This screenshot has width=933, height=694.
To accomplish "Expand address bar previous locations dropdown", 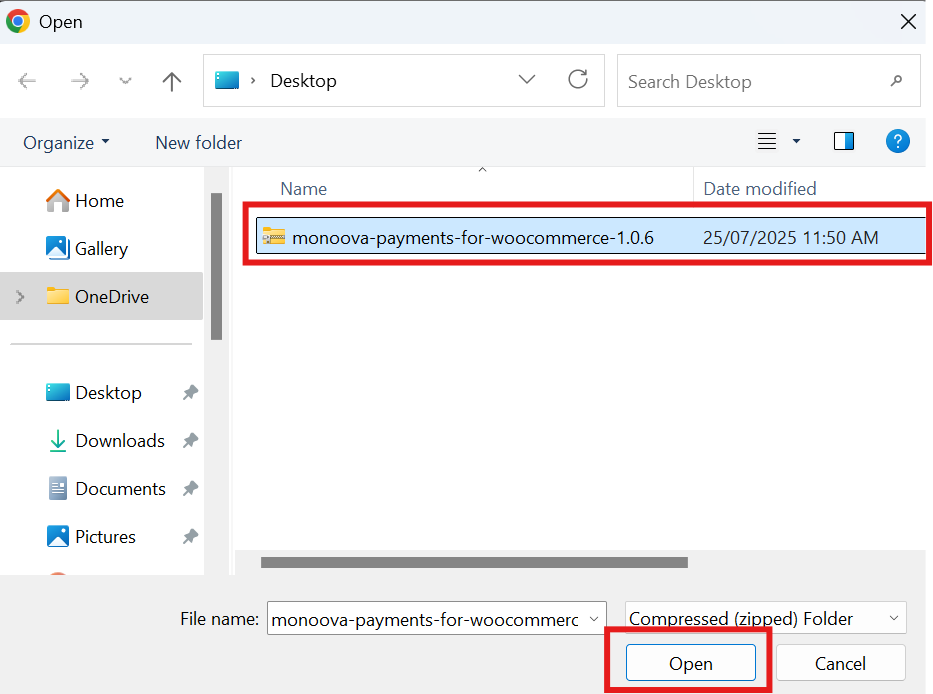I will pyautogui.click(x=527, y=80).
